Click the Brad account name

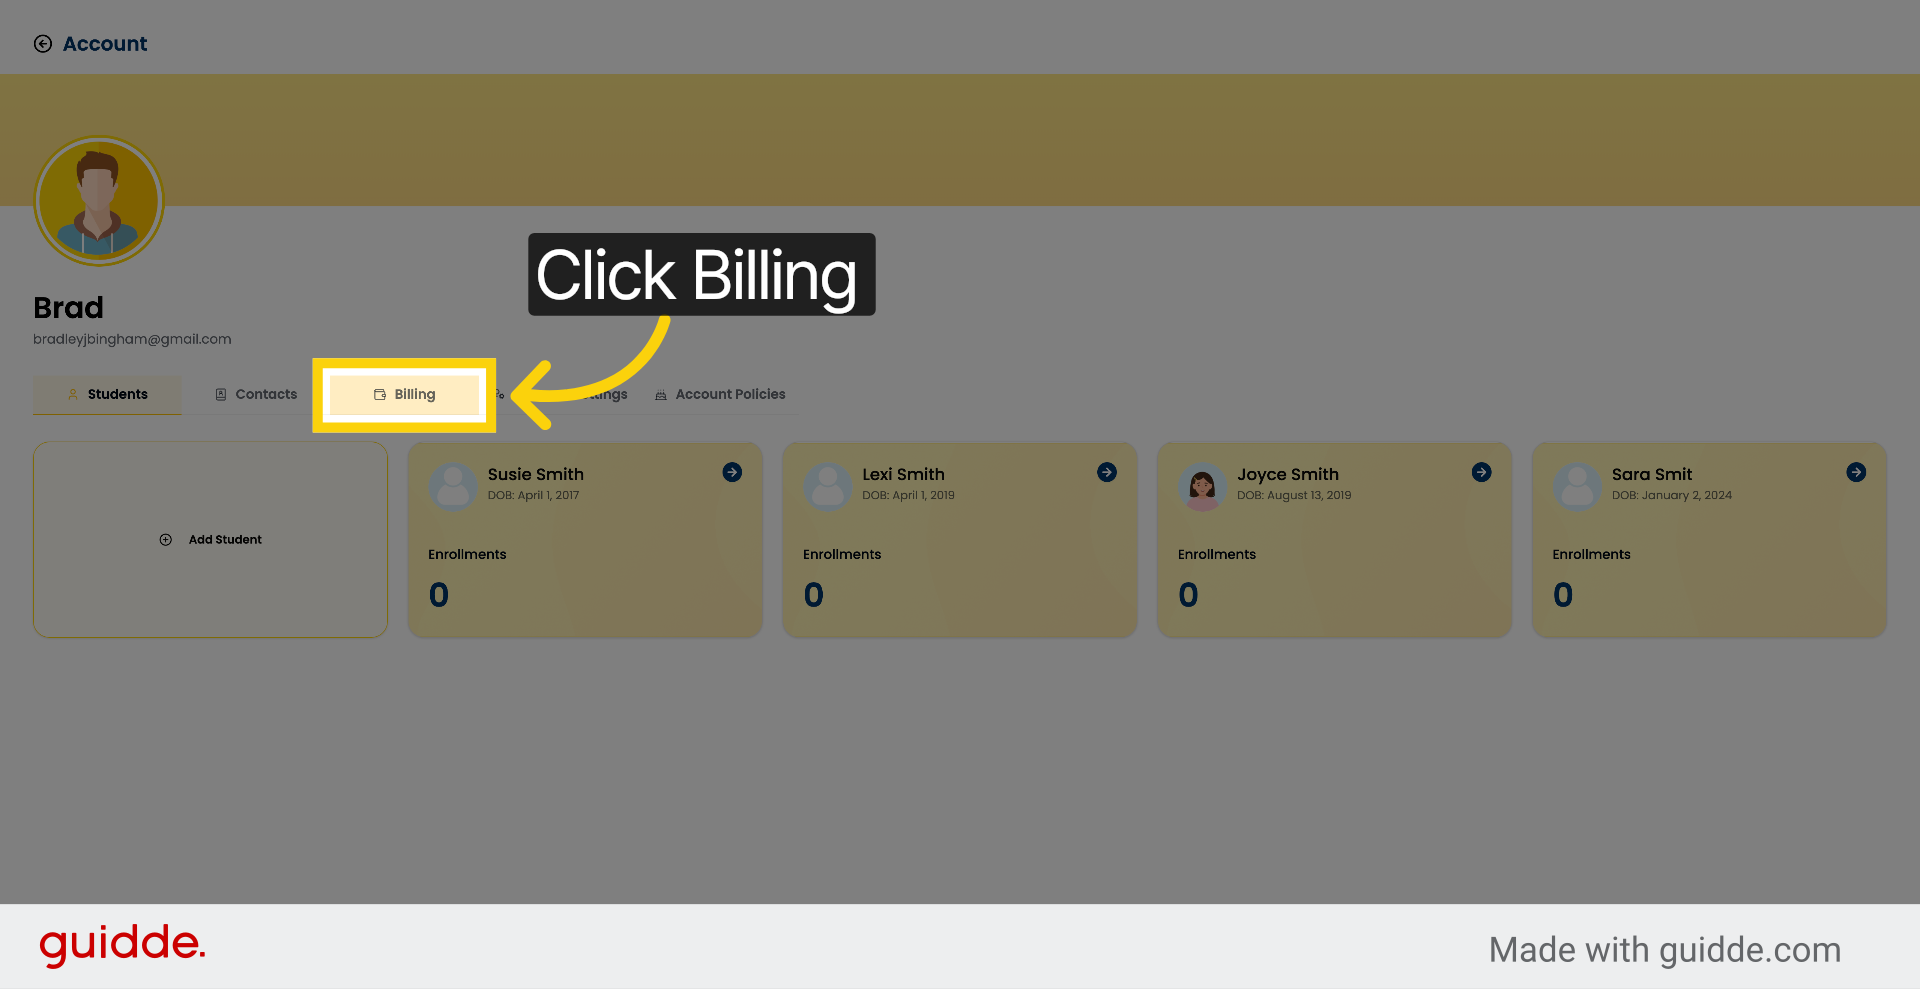click(68, 307)
